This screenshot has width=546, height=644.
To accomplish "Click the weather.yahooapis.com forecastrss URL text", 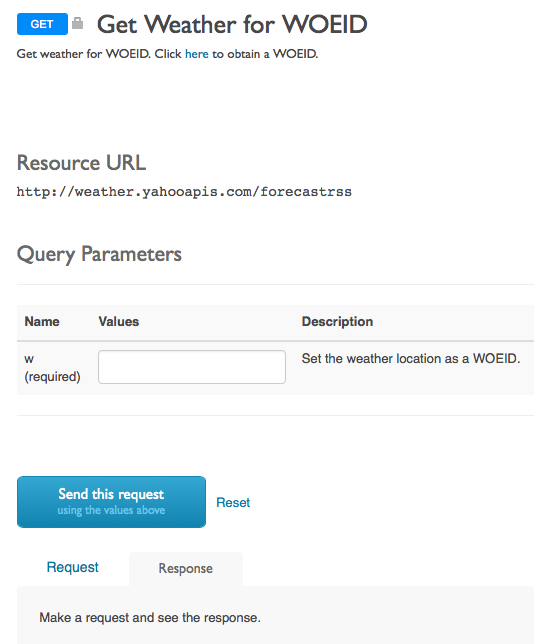I will pos(184,192).
